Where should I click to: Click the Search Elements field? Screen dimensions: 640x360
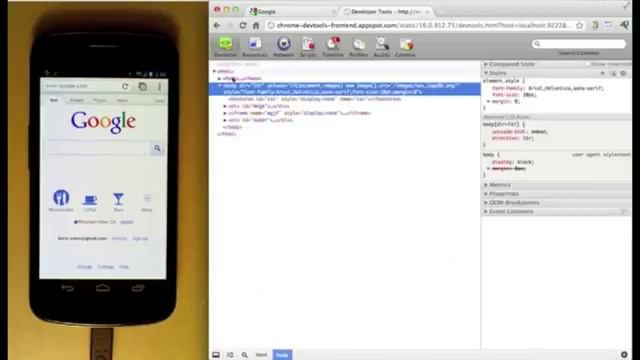[x=579, y=44]
